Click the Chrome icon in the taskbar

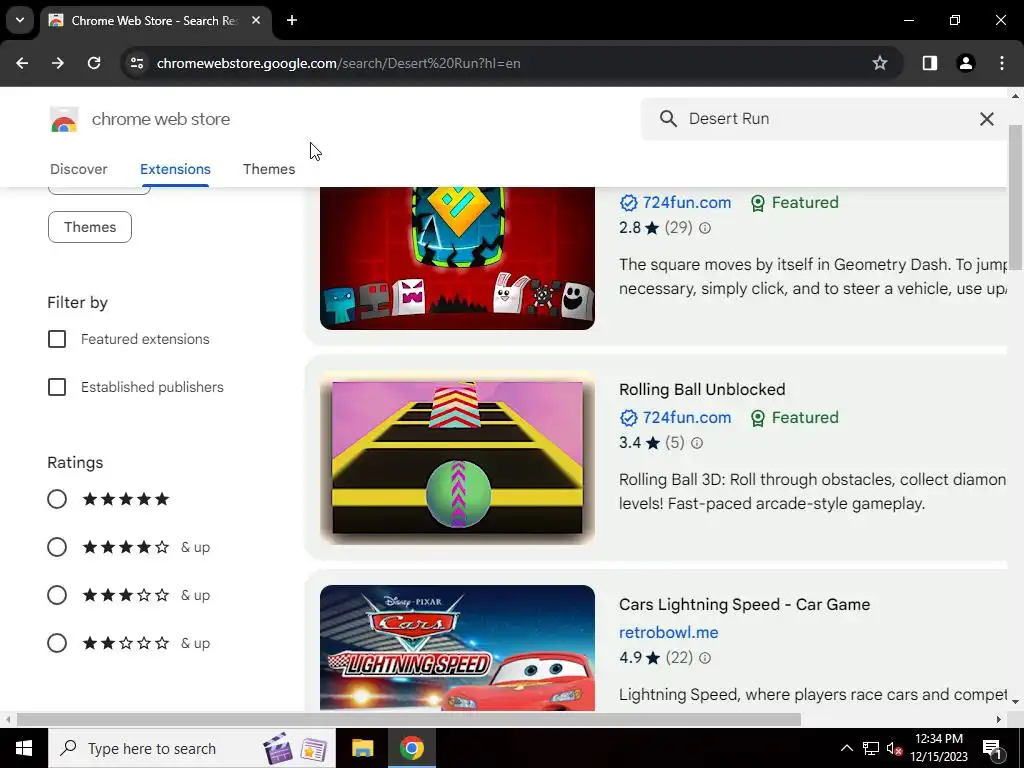(x=411, y=748)
